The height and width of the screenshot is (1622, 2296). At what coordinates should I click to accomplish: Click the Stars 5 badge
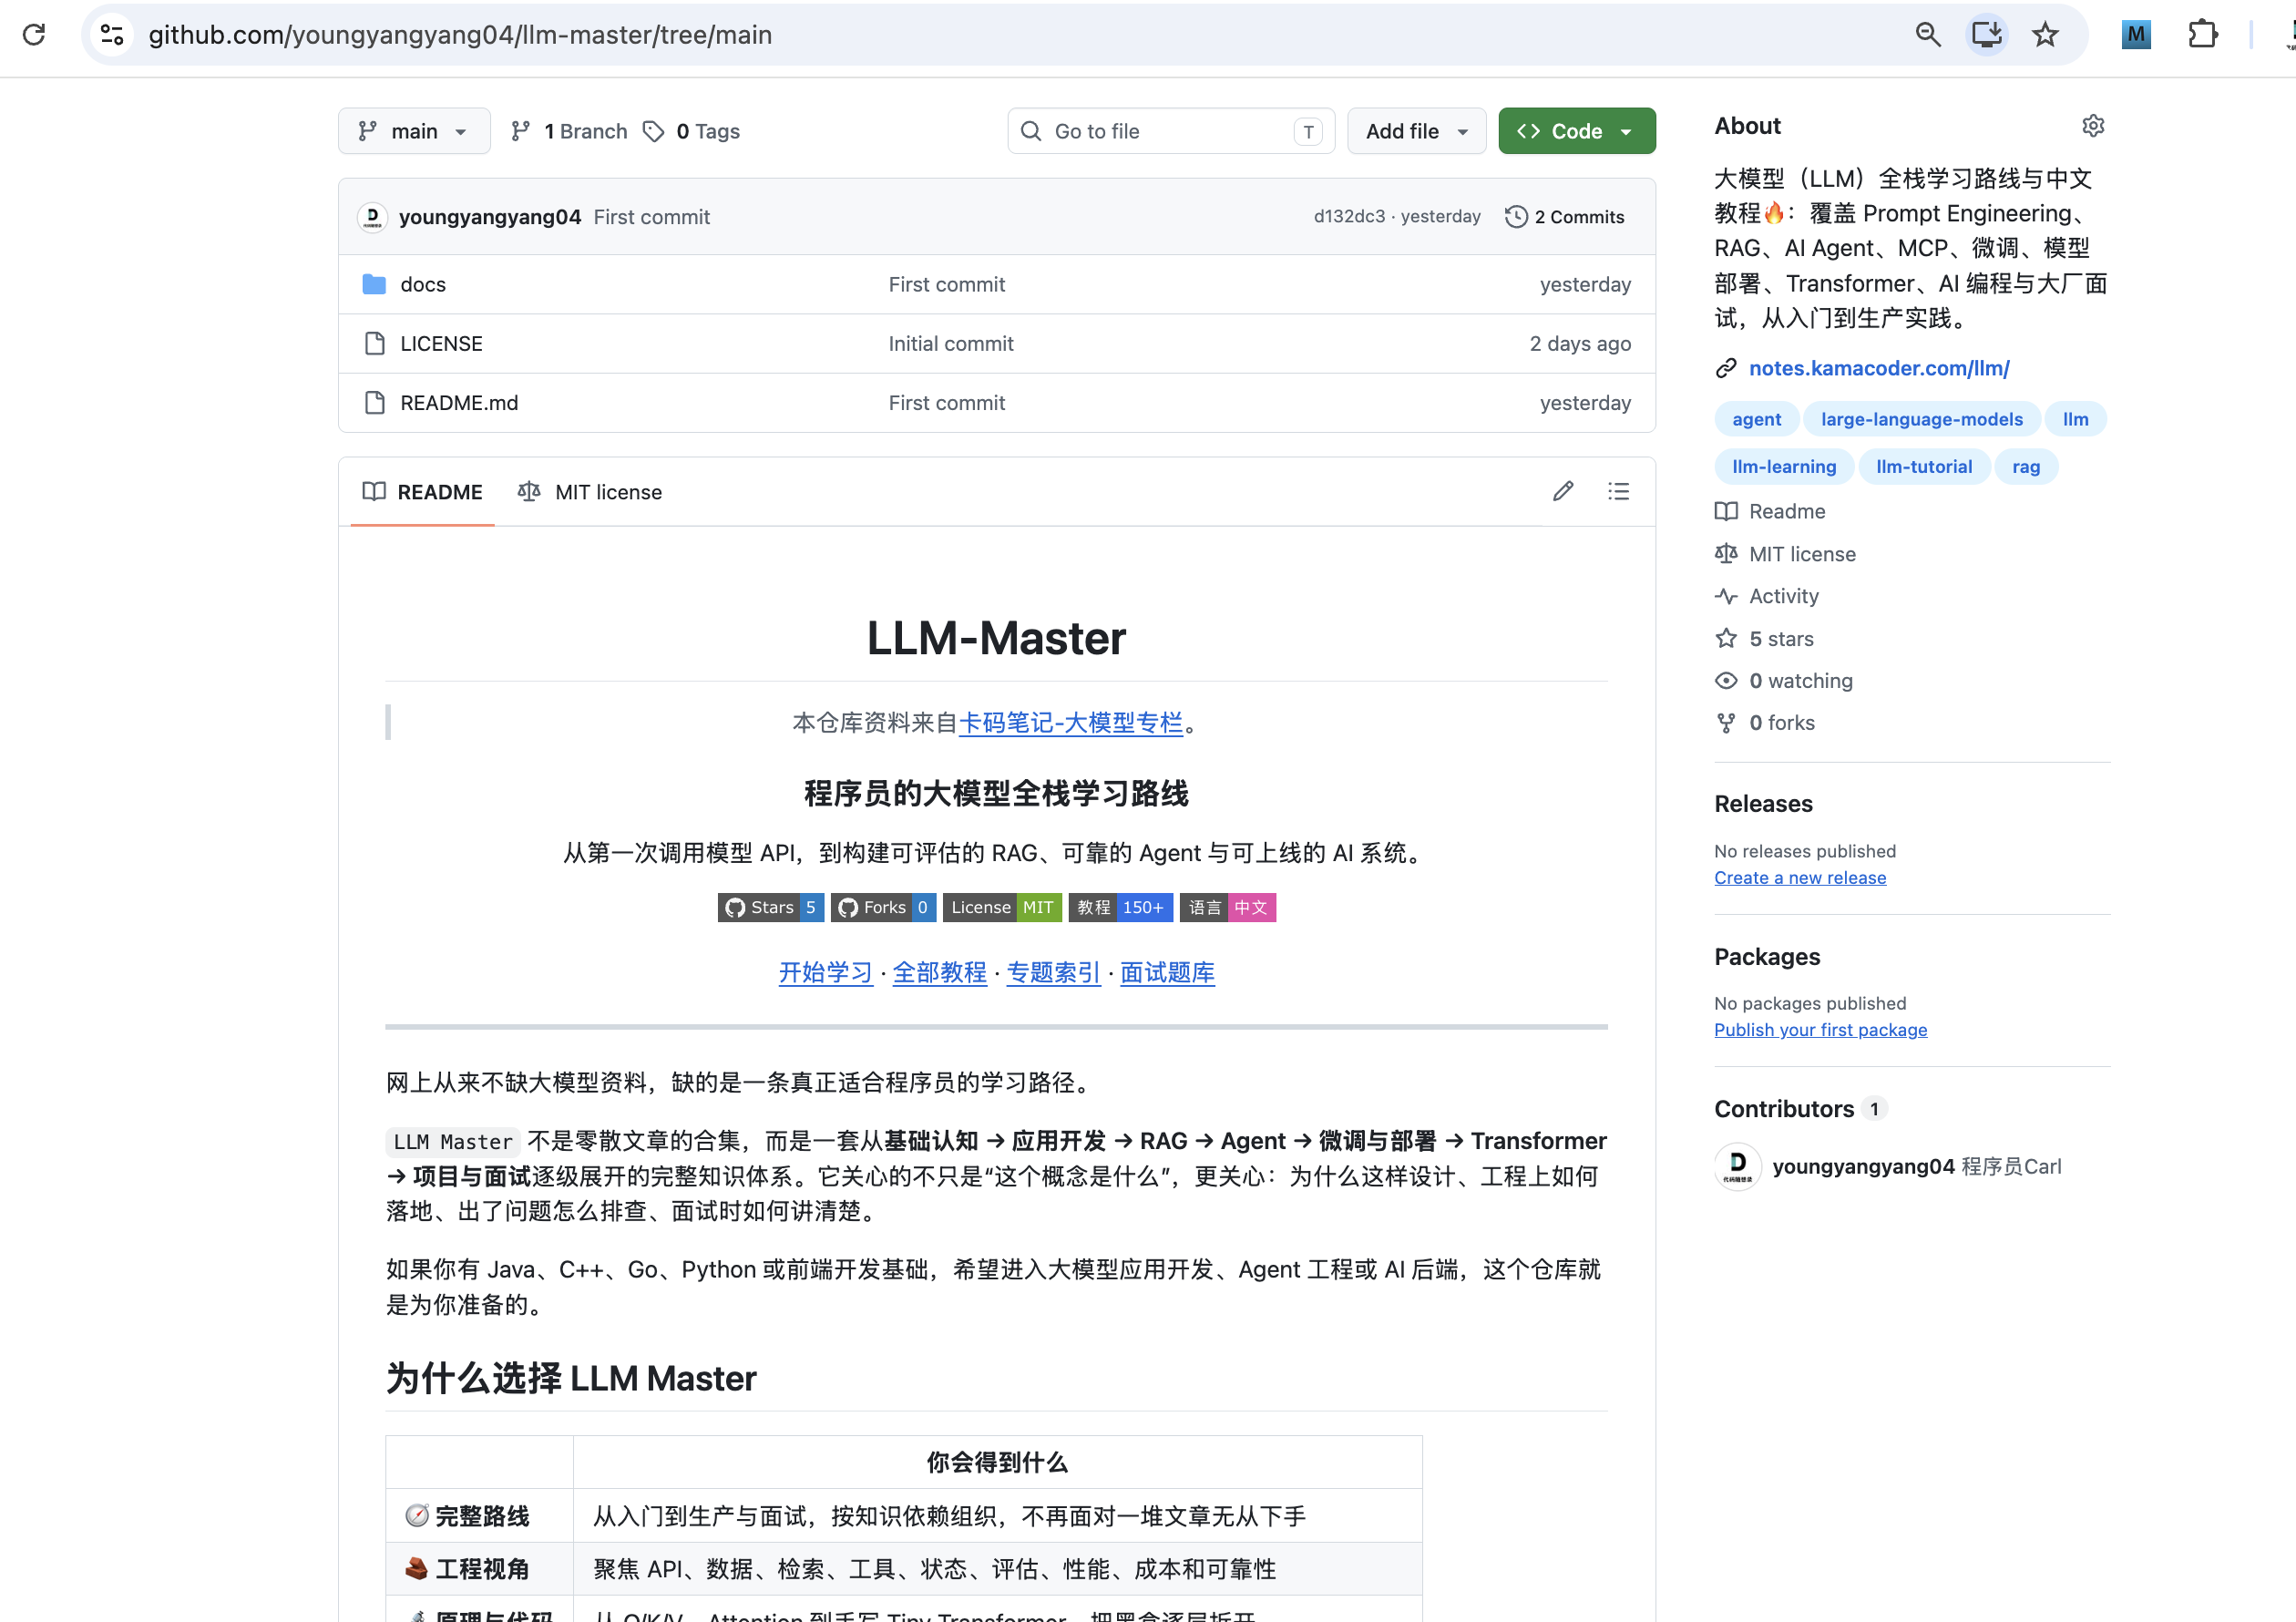tap(770, 907)
